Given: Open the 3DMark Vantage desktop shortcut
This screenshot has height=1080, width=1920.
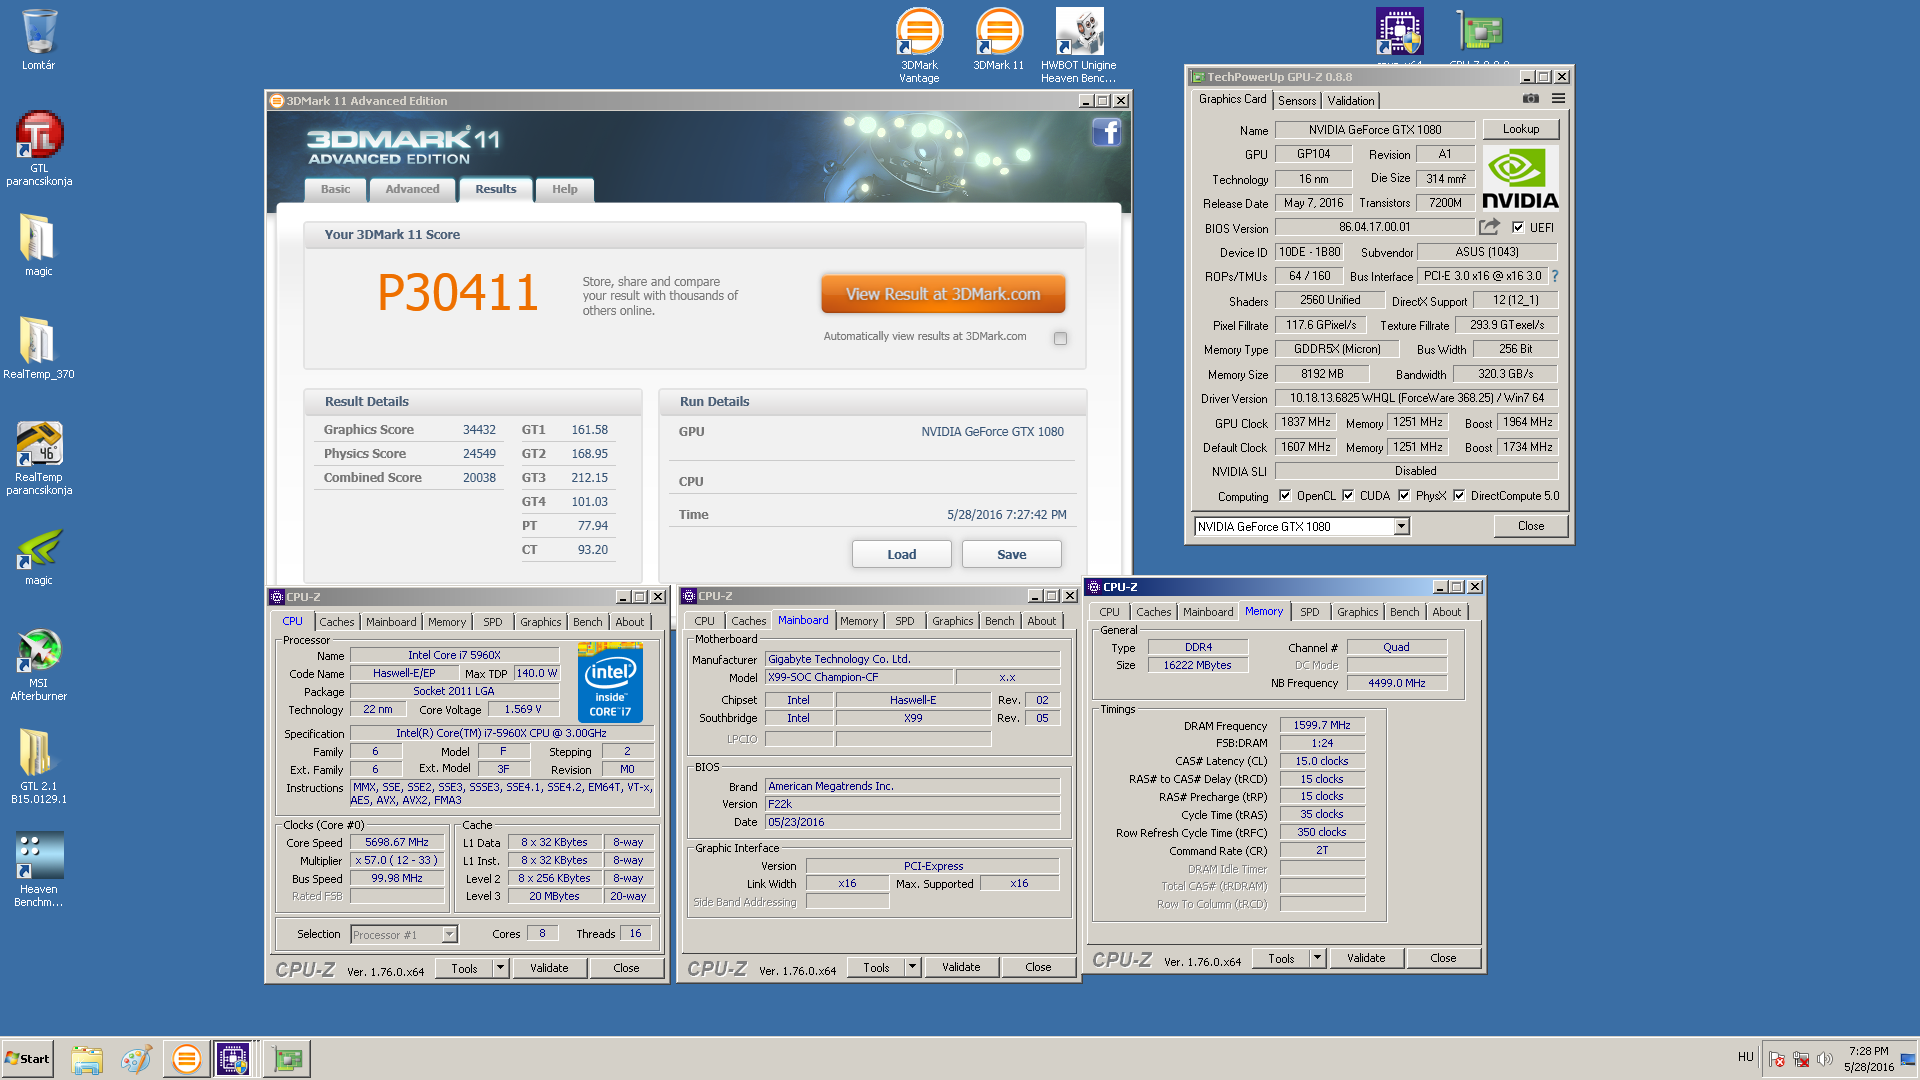Looking at the screenshot, I should [x=919, y=45].
